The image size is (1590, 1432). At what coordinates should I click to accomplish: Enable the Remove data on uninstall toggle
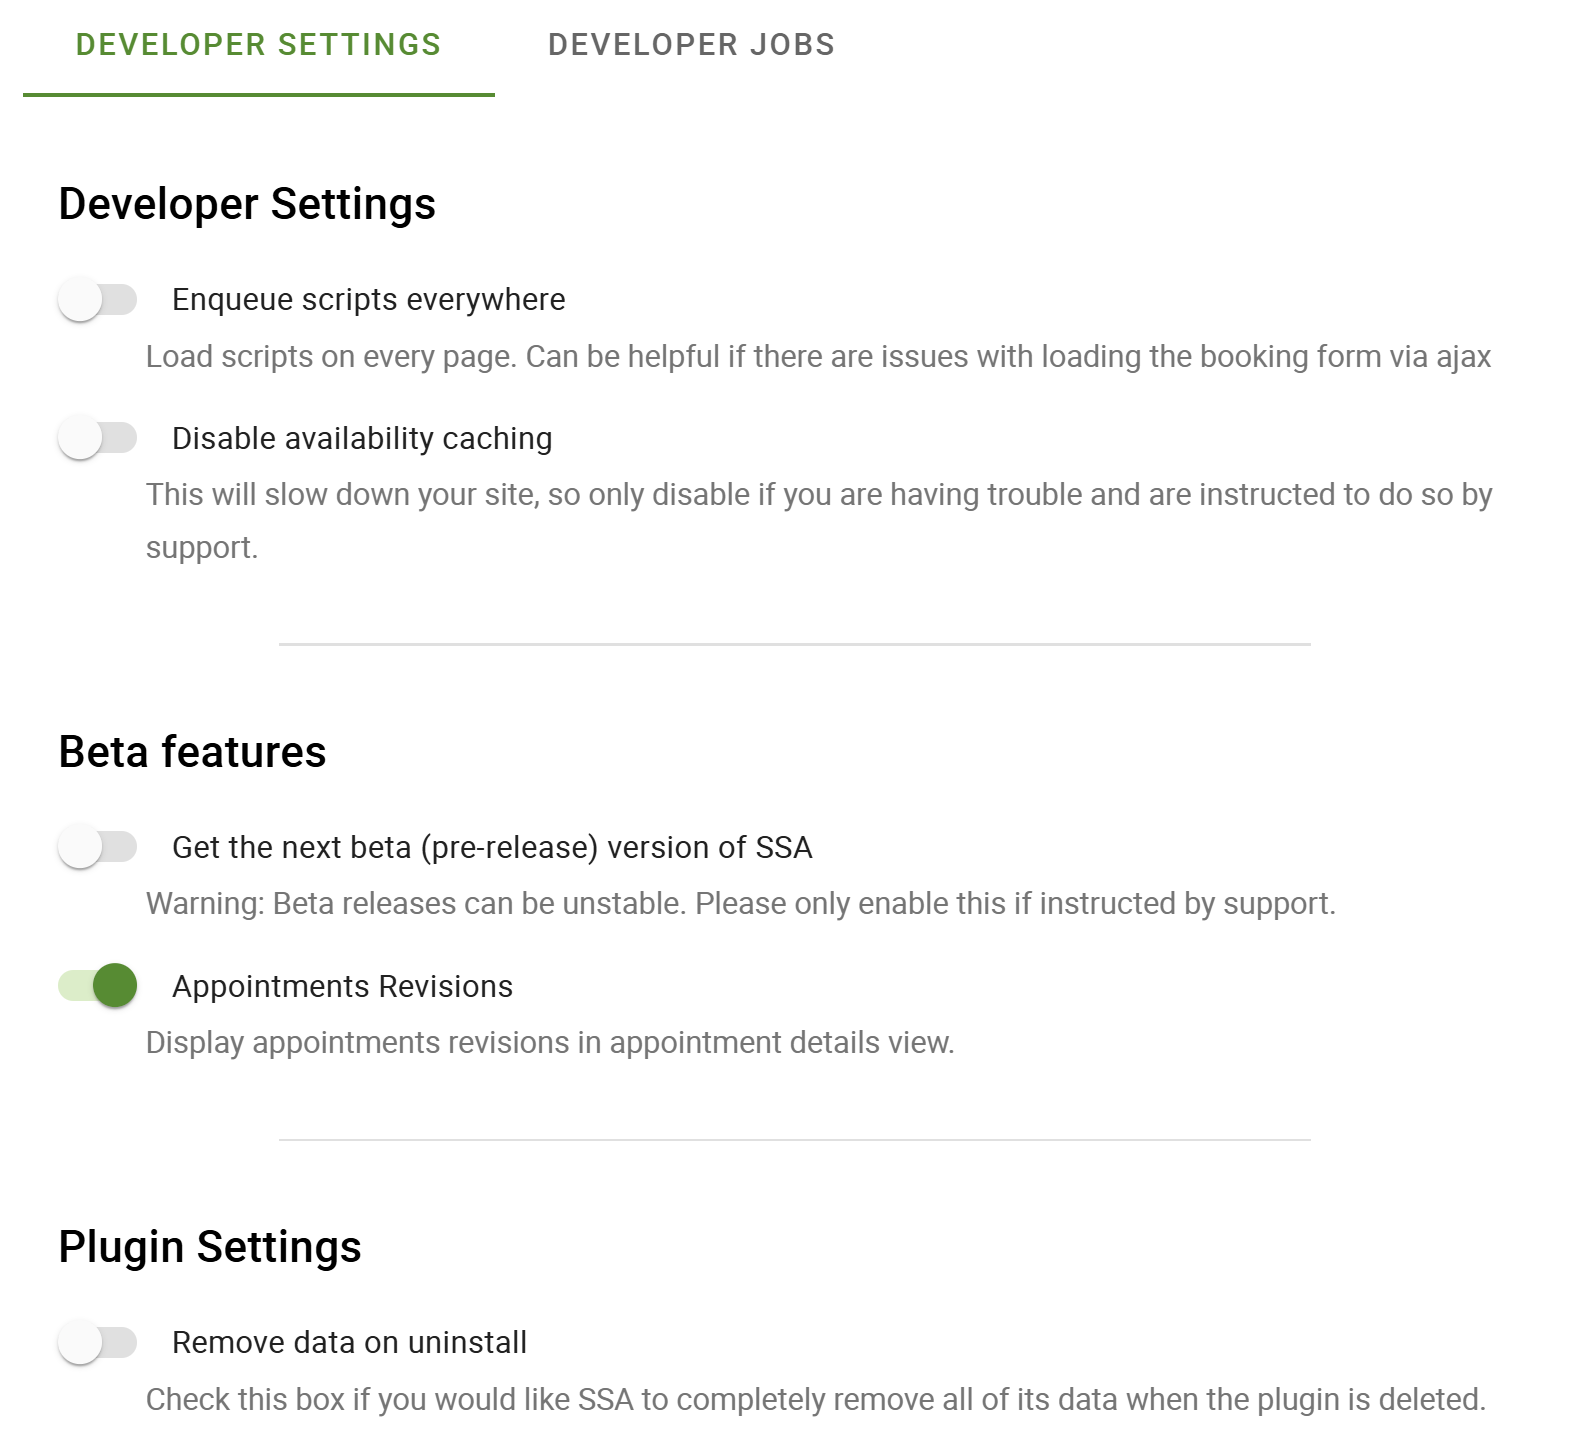coord(99,1342)
